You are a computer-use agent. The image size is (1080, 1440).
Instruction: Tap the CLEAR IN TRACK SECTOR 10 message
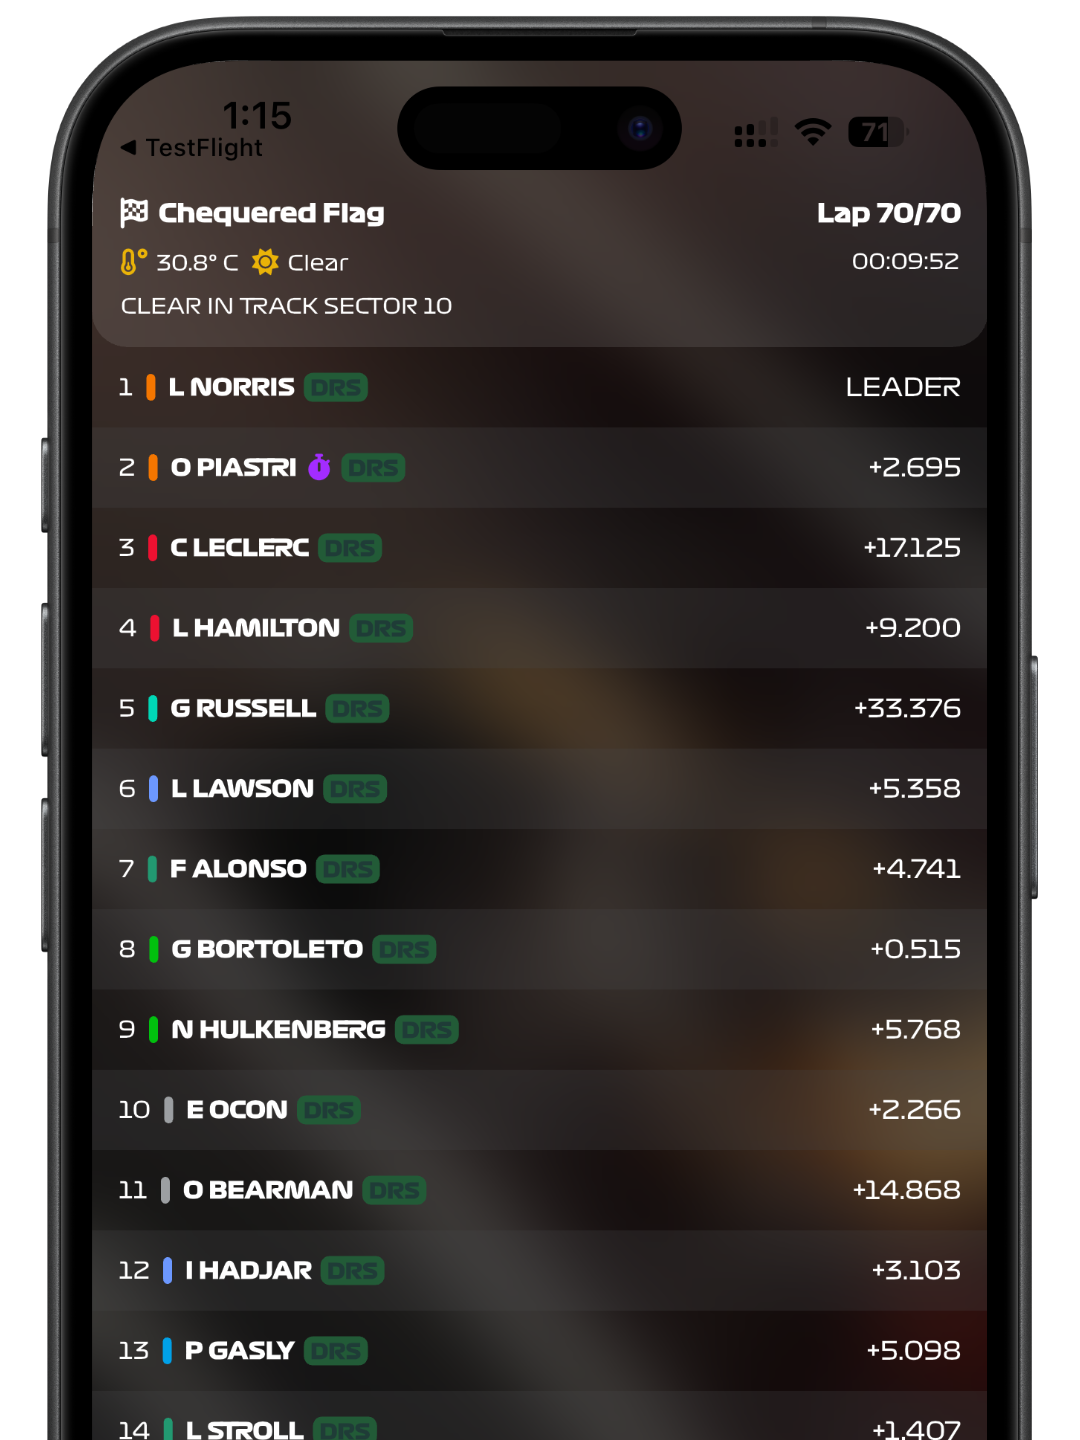tap(286, 306)
